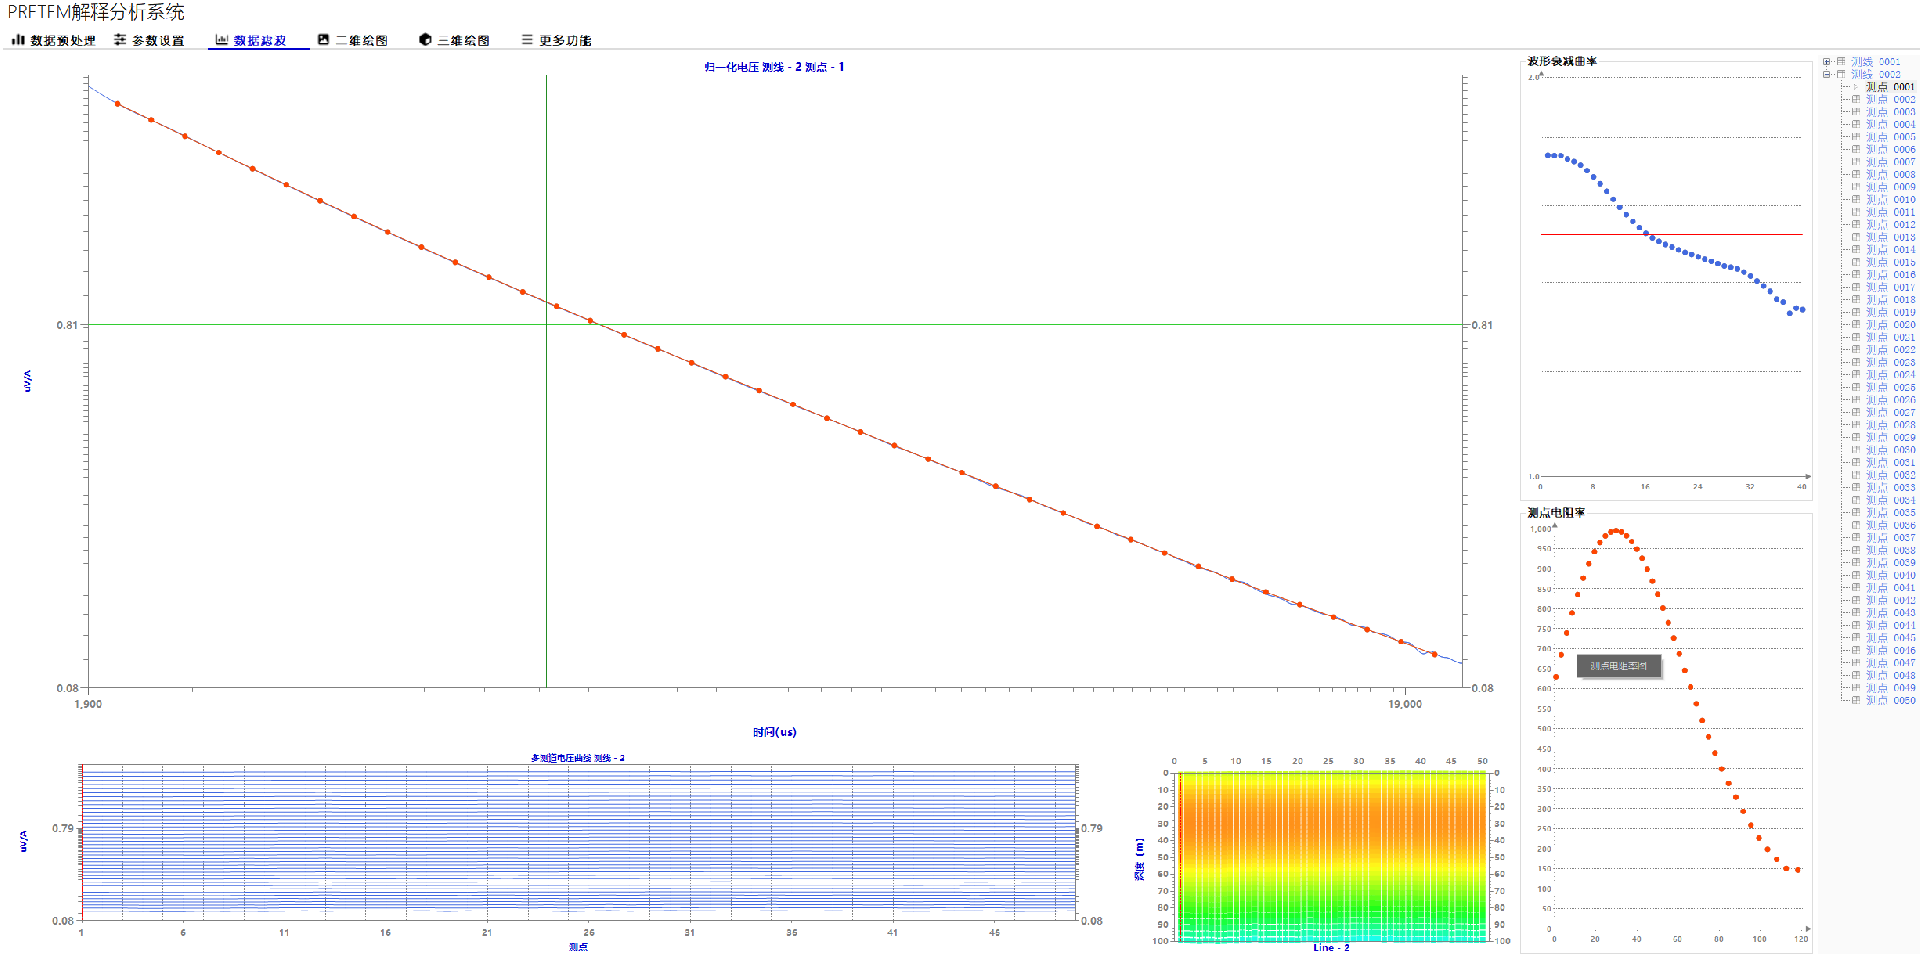This screenshot has width=1920, height=958.
Task: Click the Line - 2 colored depth section map
Action: point(1332,855)
